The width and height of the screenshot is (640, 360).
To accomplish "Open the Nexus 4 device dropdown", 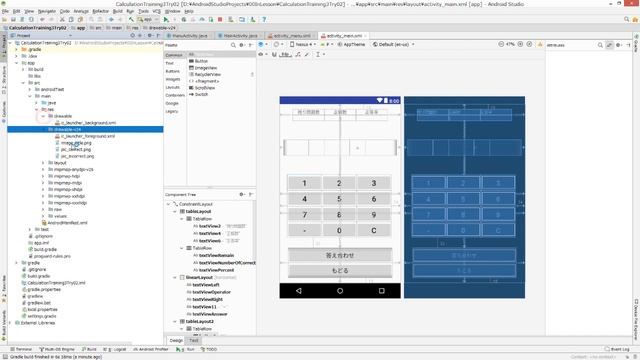I will [x=303, y=44].
